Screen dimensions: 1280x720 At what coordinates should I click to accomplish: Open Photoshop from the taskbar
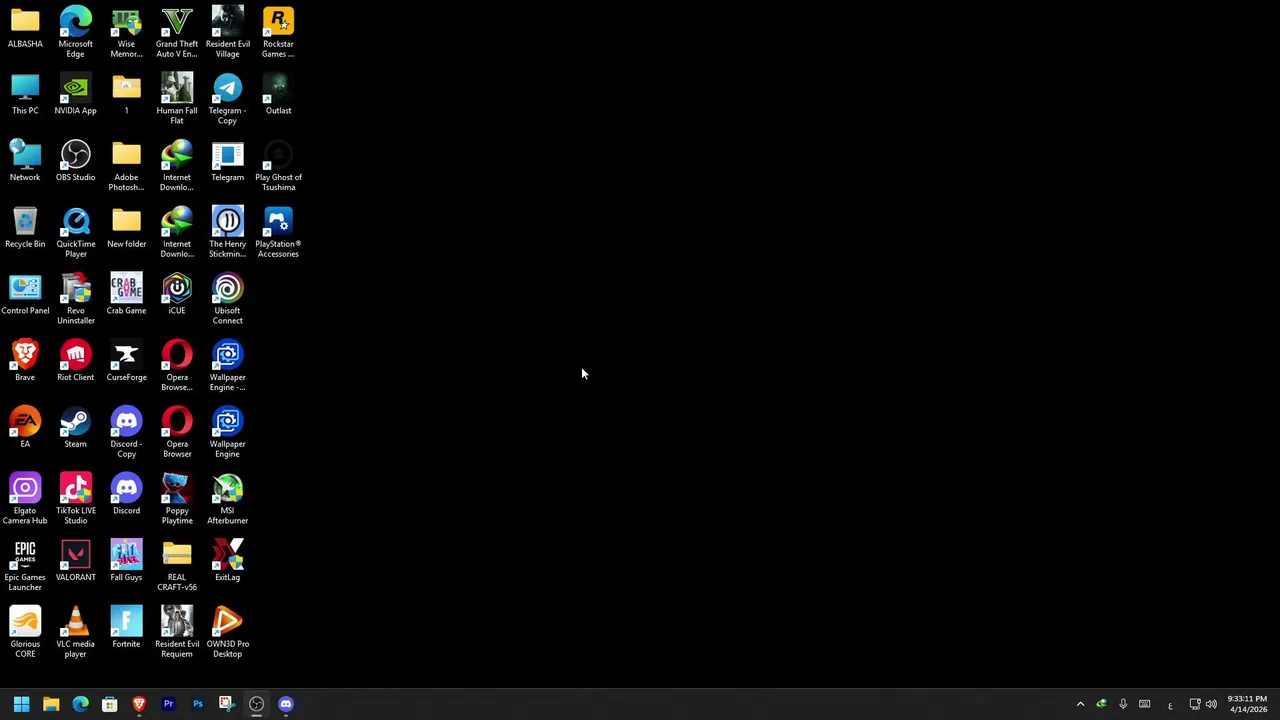198,704
